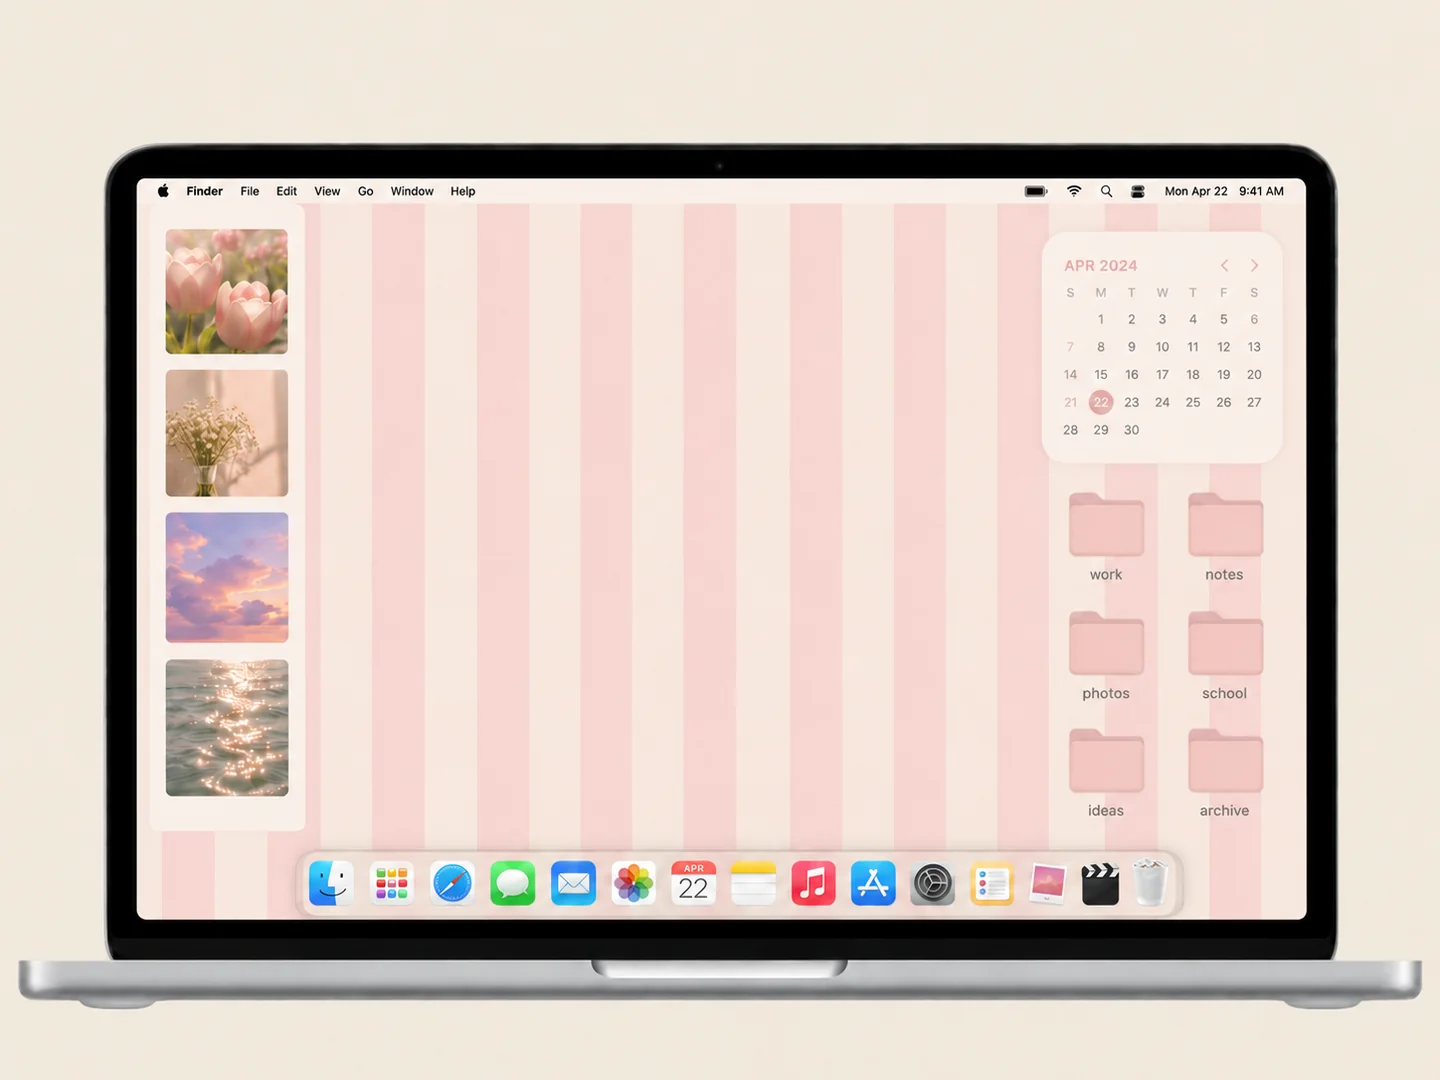The width and height of the screenshot is (1440, 1080).
Task: Open the Calendar app in the dock
Action: tap(693, 884)
